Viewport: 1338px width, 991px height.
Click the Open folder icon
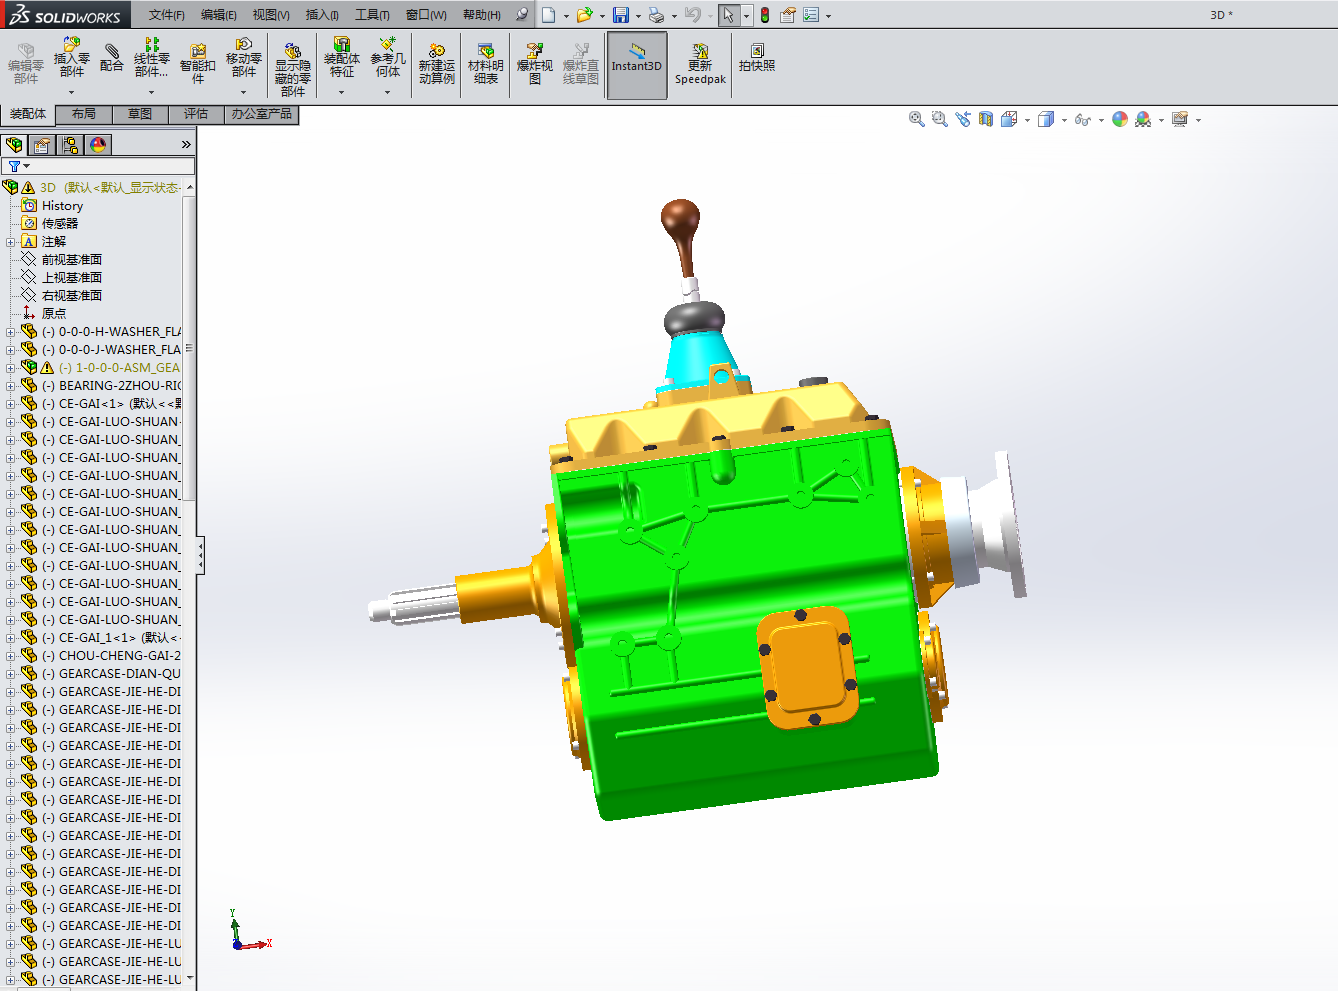(x=584, y=15)
